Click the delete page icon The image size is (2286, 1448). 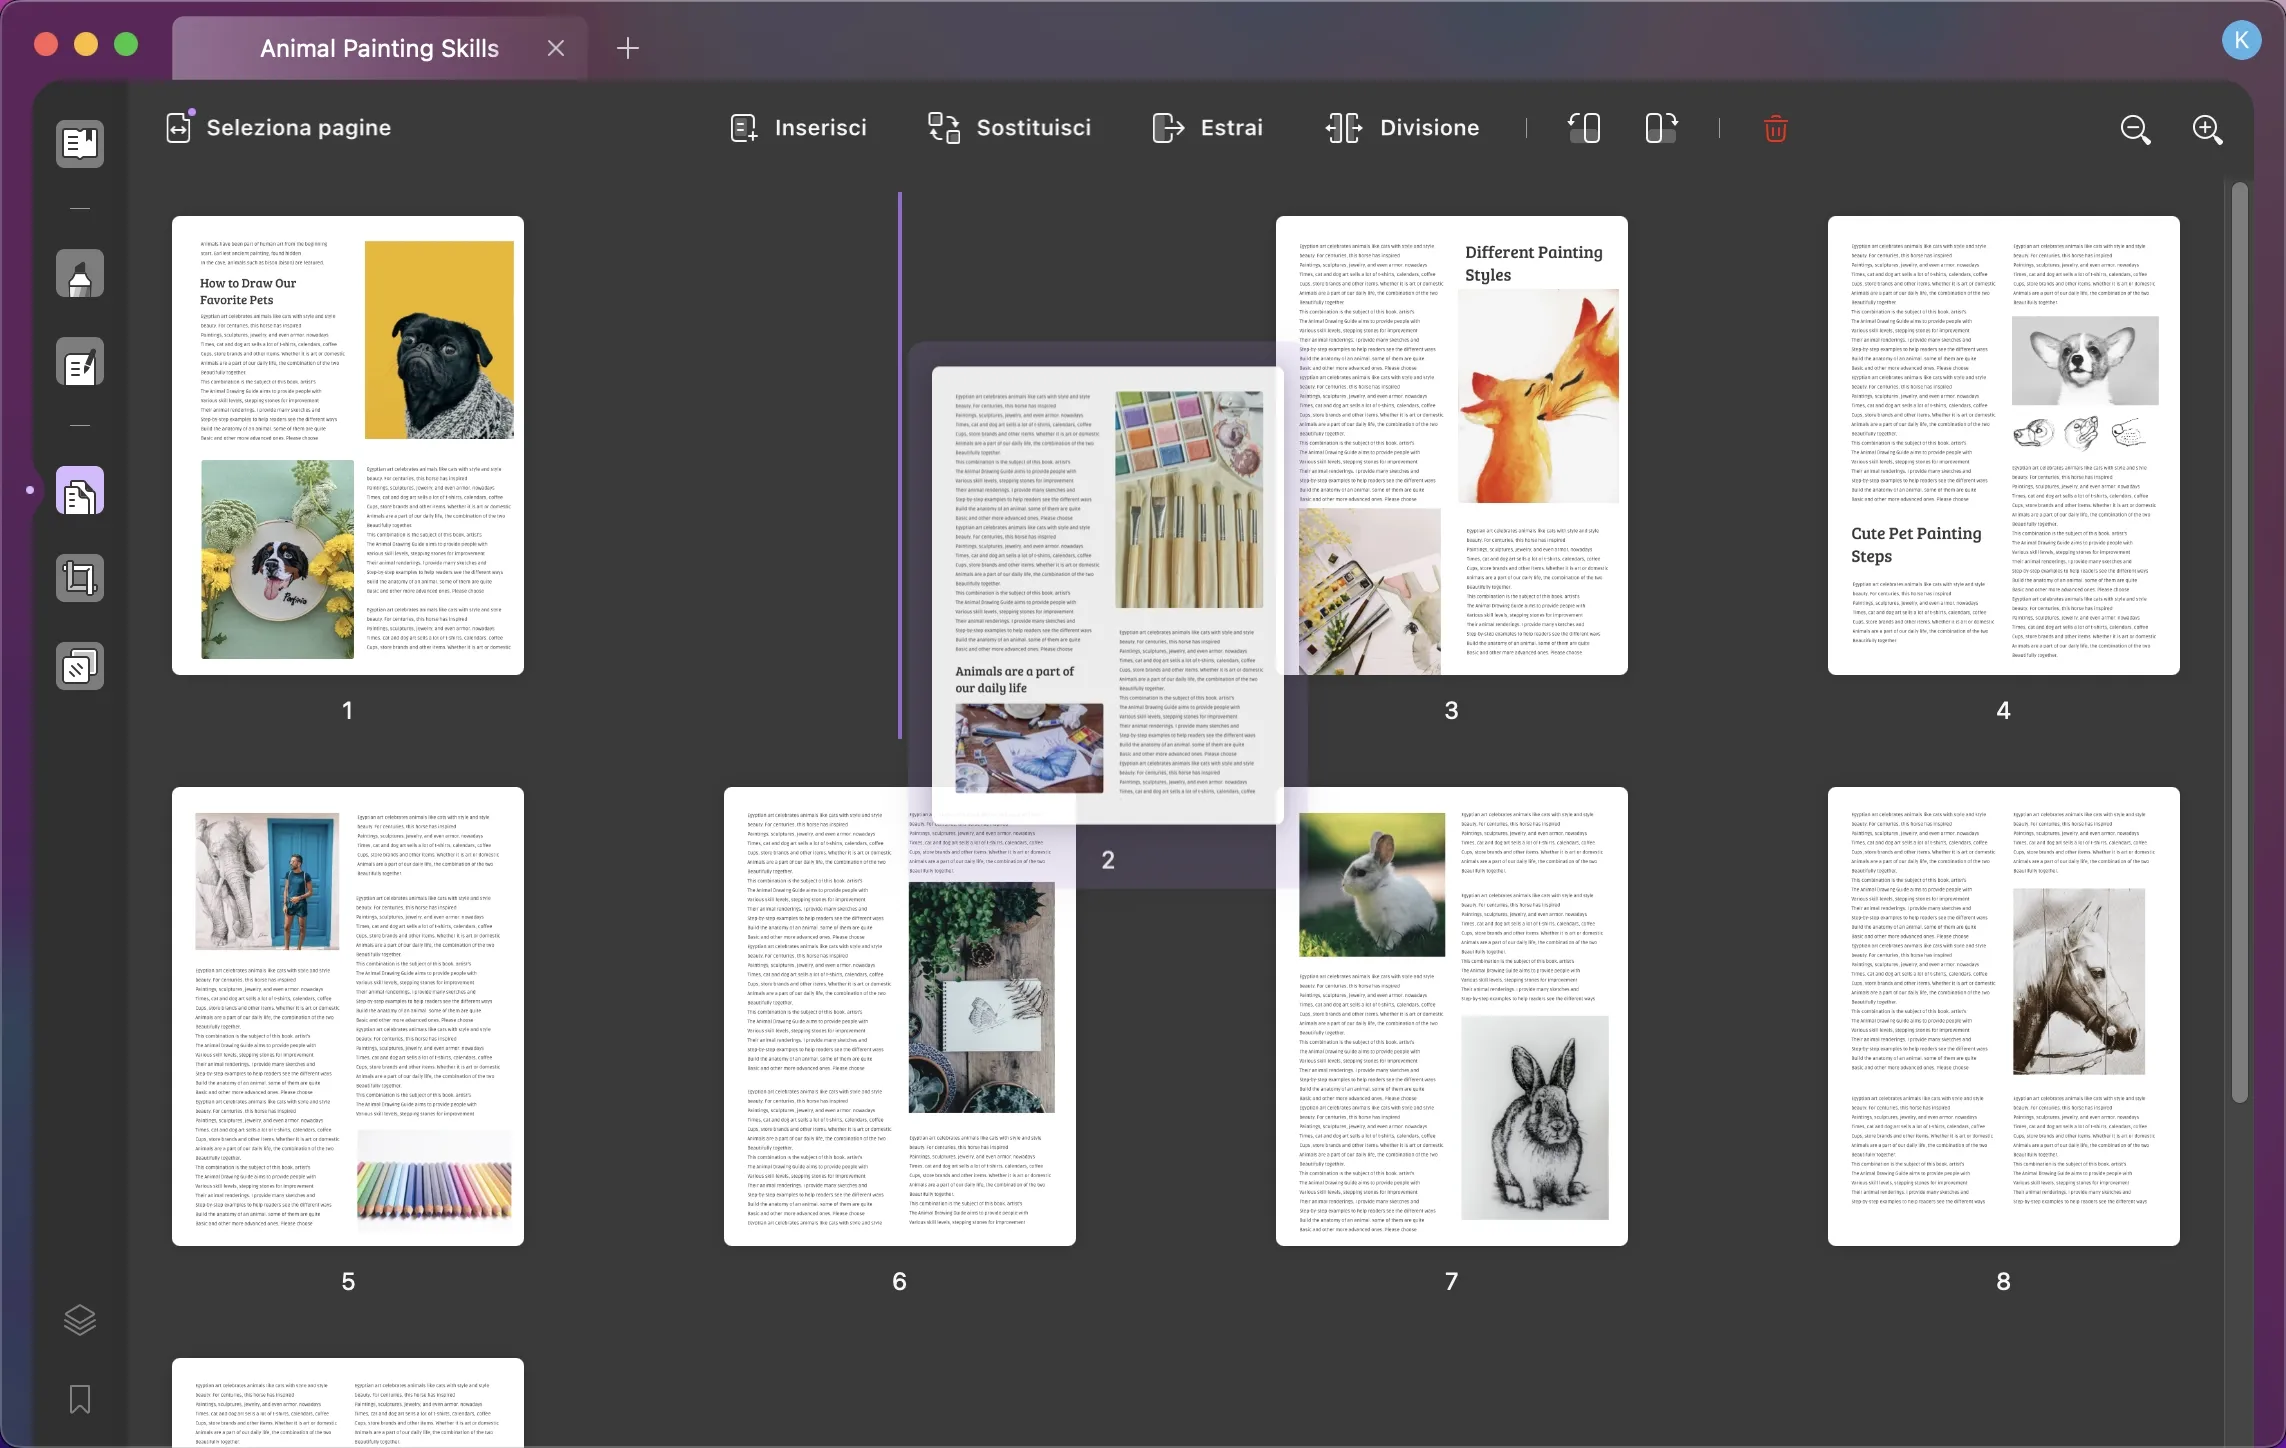tap(1776, 127)
